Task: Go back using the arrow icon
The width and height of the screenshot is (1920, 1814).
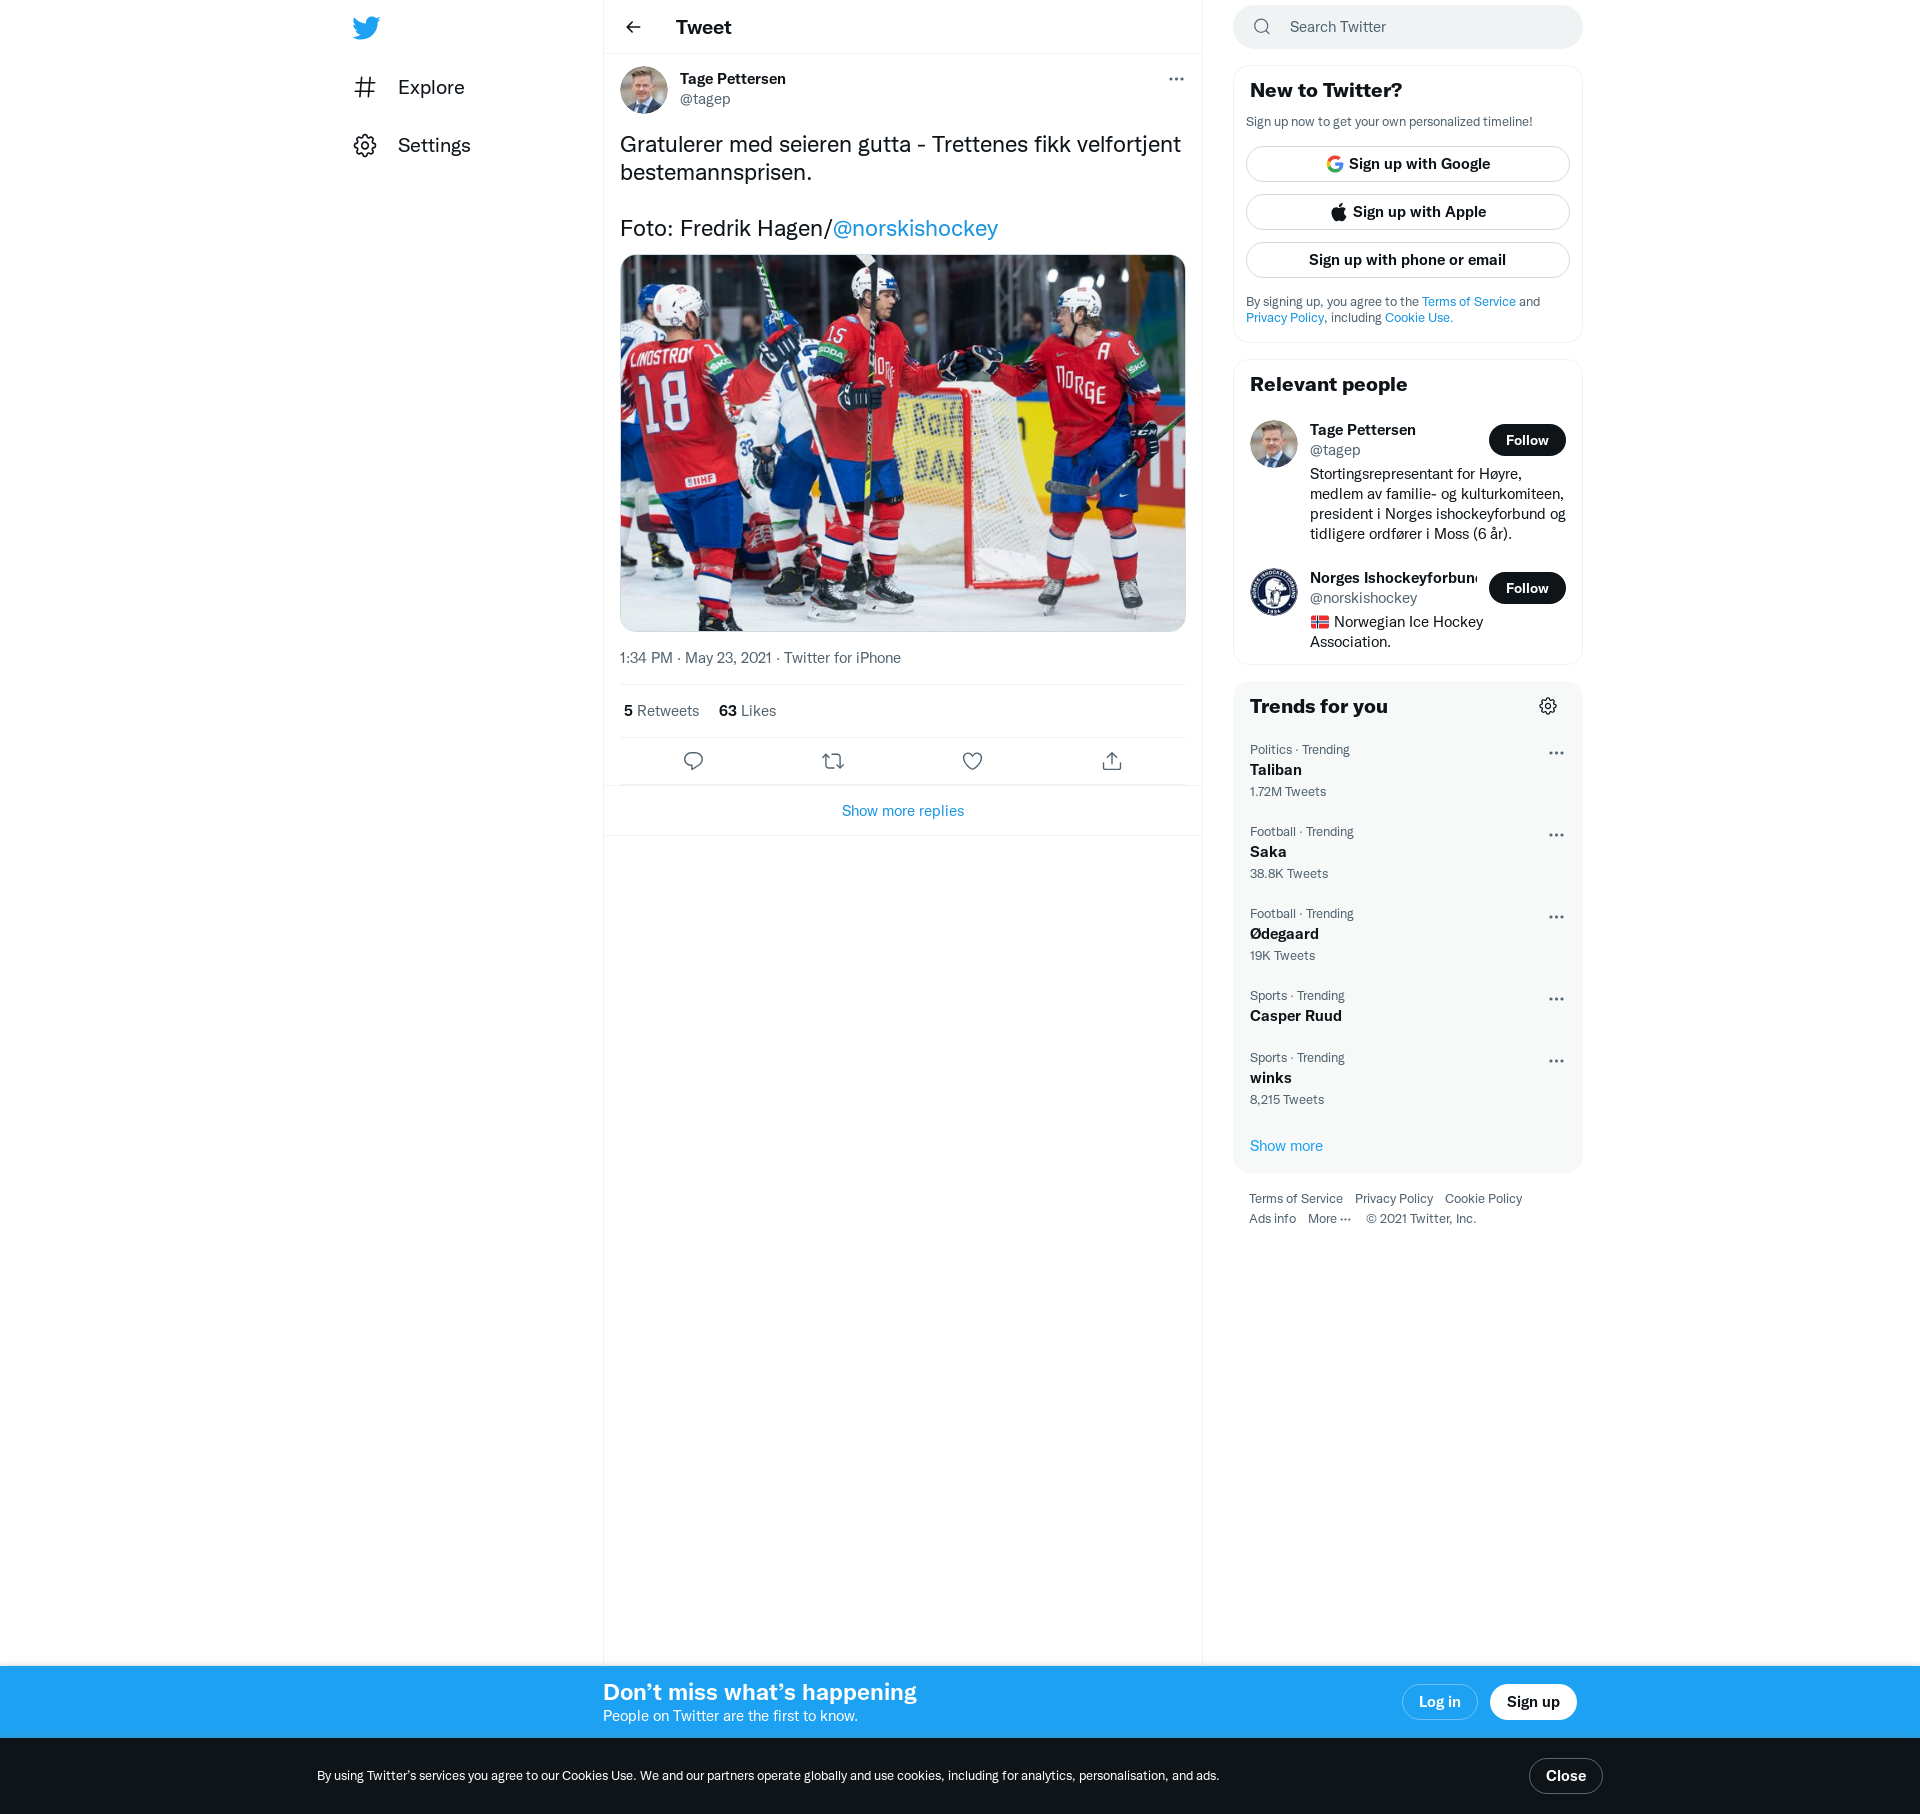Action: click(x=633, y=27)
